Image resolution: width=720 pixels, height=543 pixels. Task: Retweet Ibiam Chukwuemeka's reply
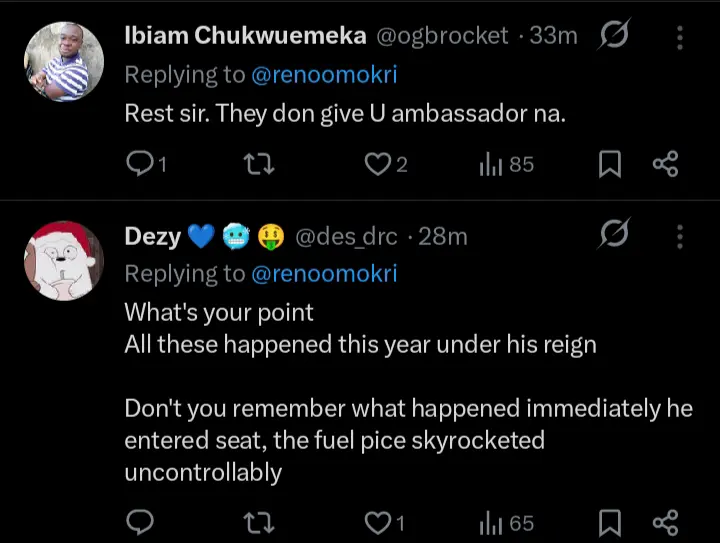pyautogui.click(x=260, y=165)
